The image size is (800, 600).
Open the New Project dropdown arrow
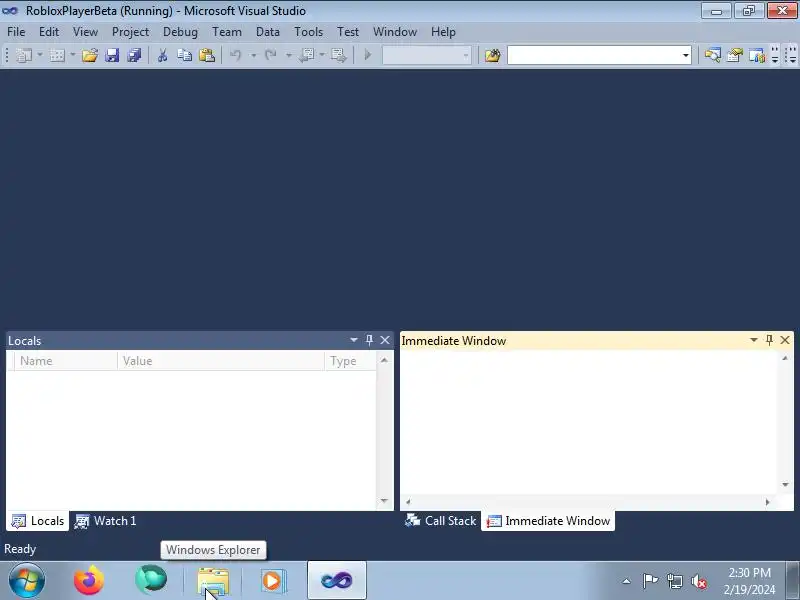click(x=40, y=55)
